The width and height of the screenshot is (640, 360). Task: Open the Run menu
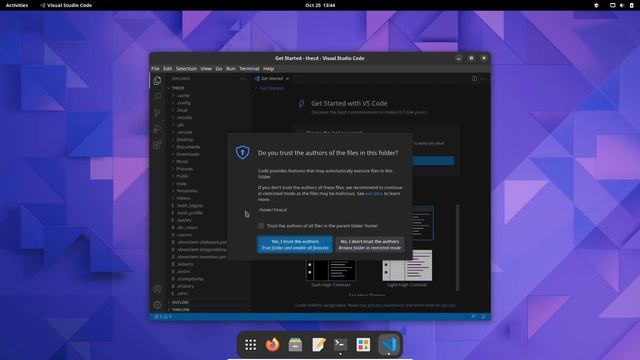pos(231,69)
